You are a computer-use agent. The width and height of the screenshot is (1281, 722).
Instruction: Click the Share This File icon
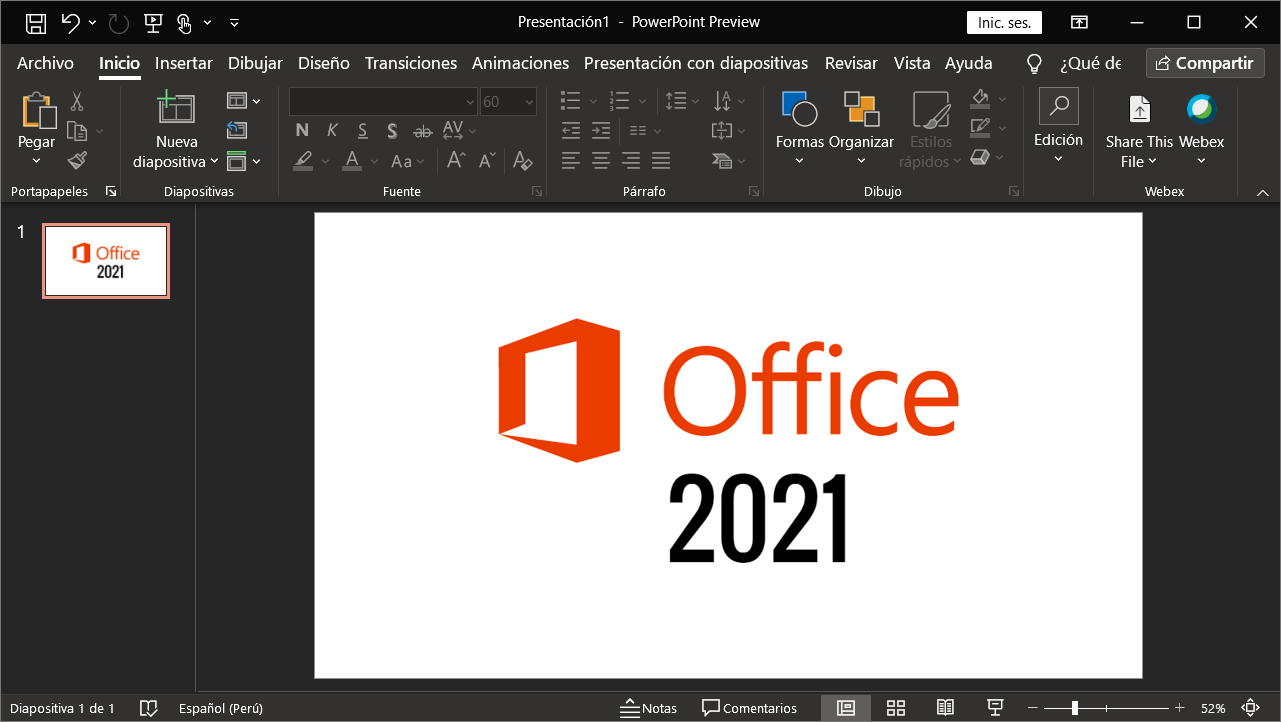[x=1139, y=109]
